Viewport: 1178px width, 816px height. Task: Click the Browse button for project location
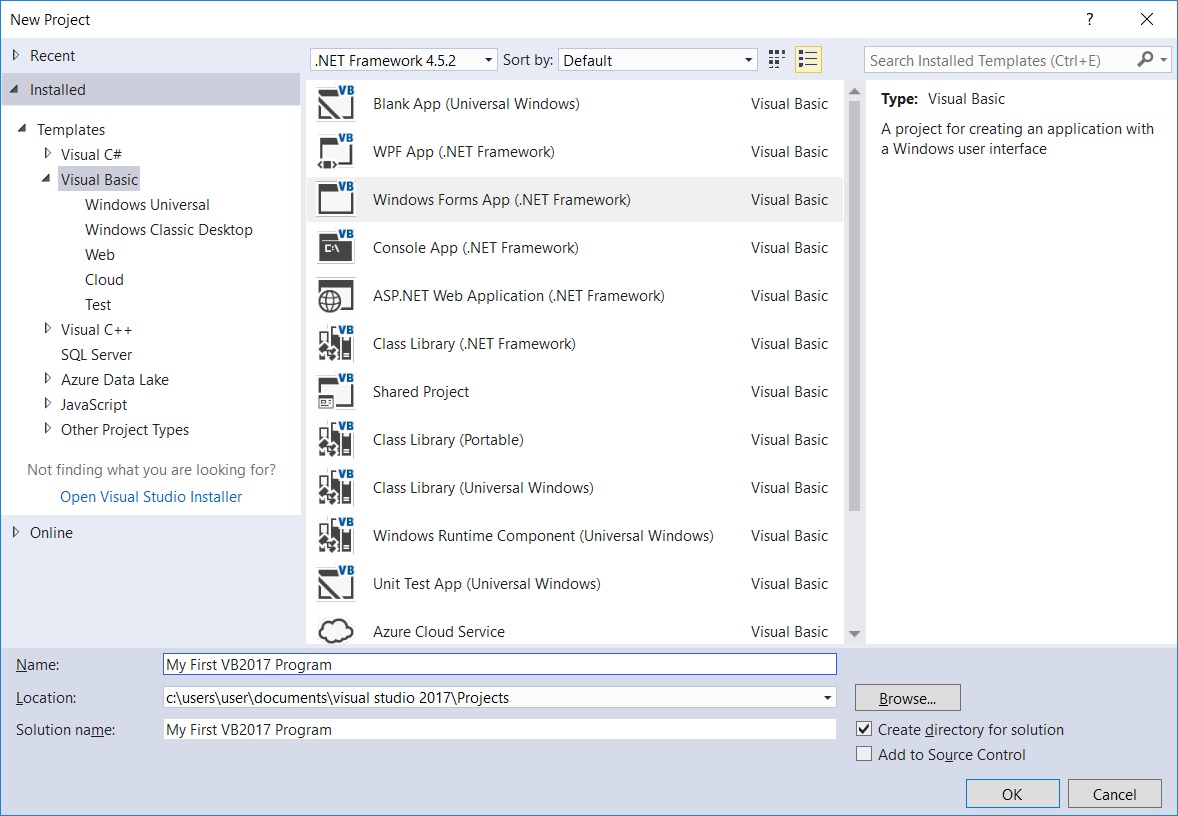click(906, 697)
